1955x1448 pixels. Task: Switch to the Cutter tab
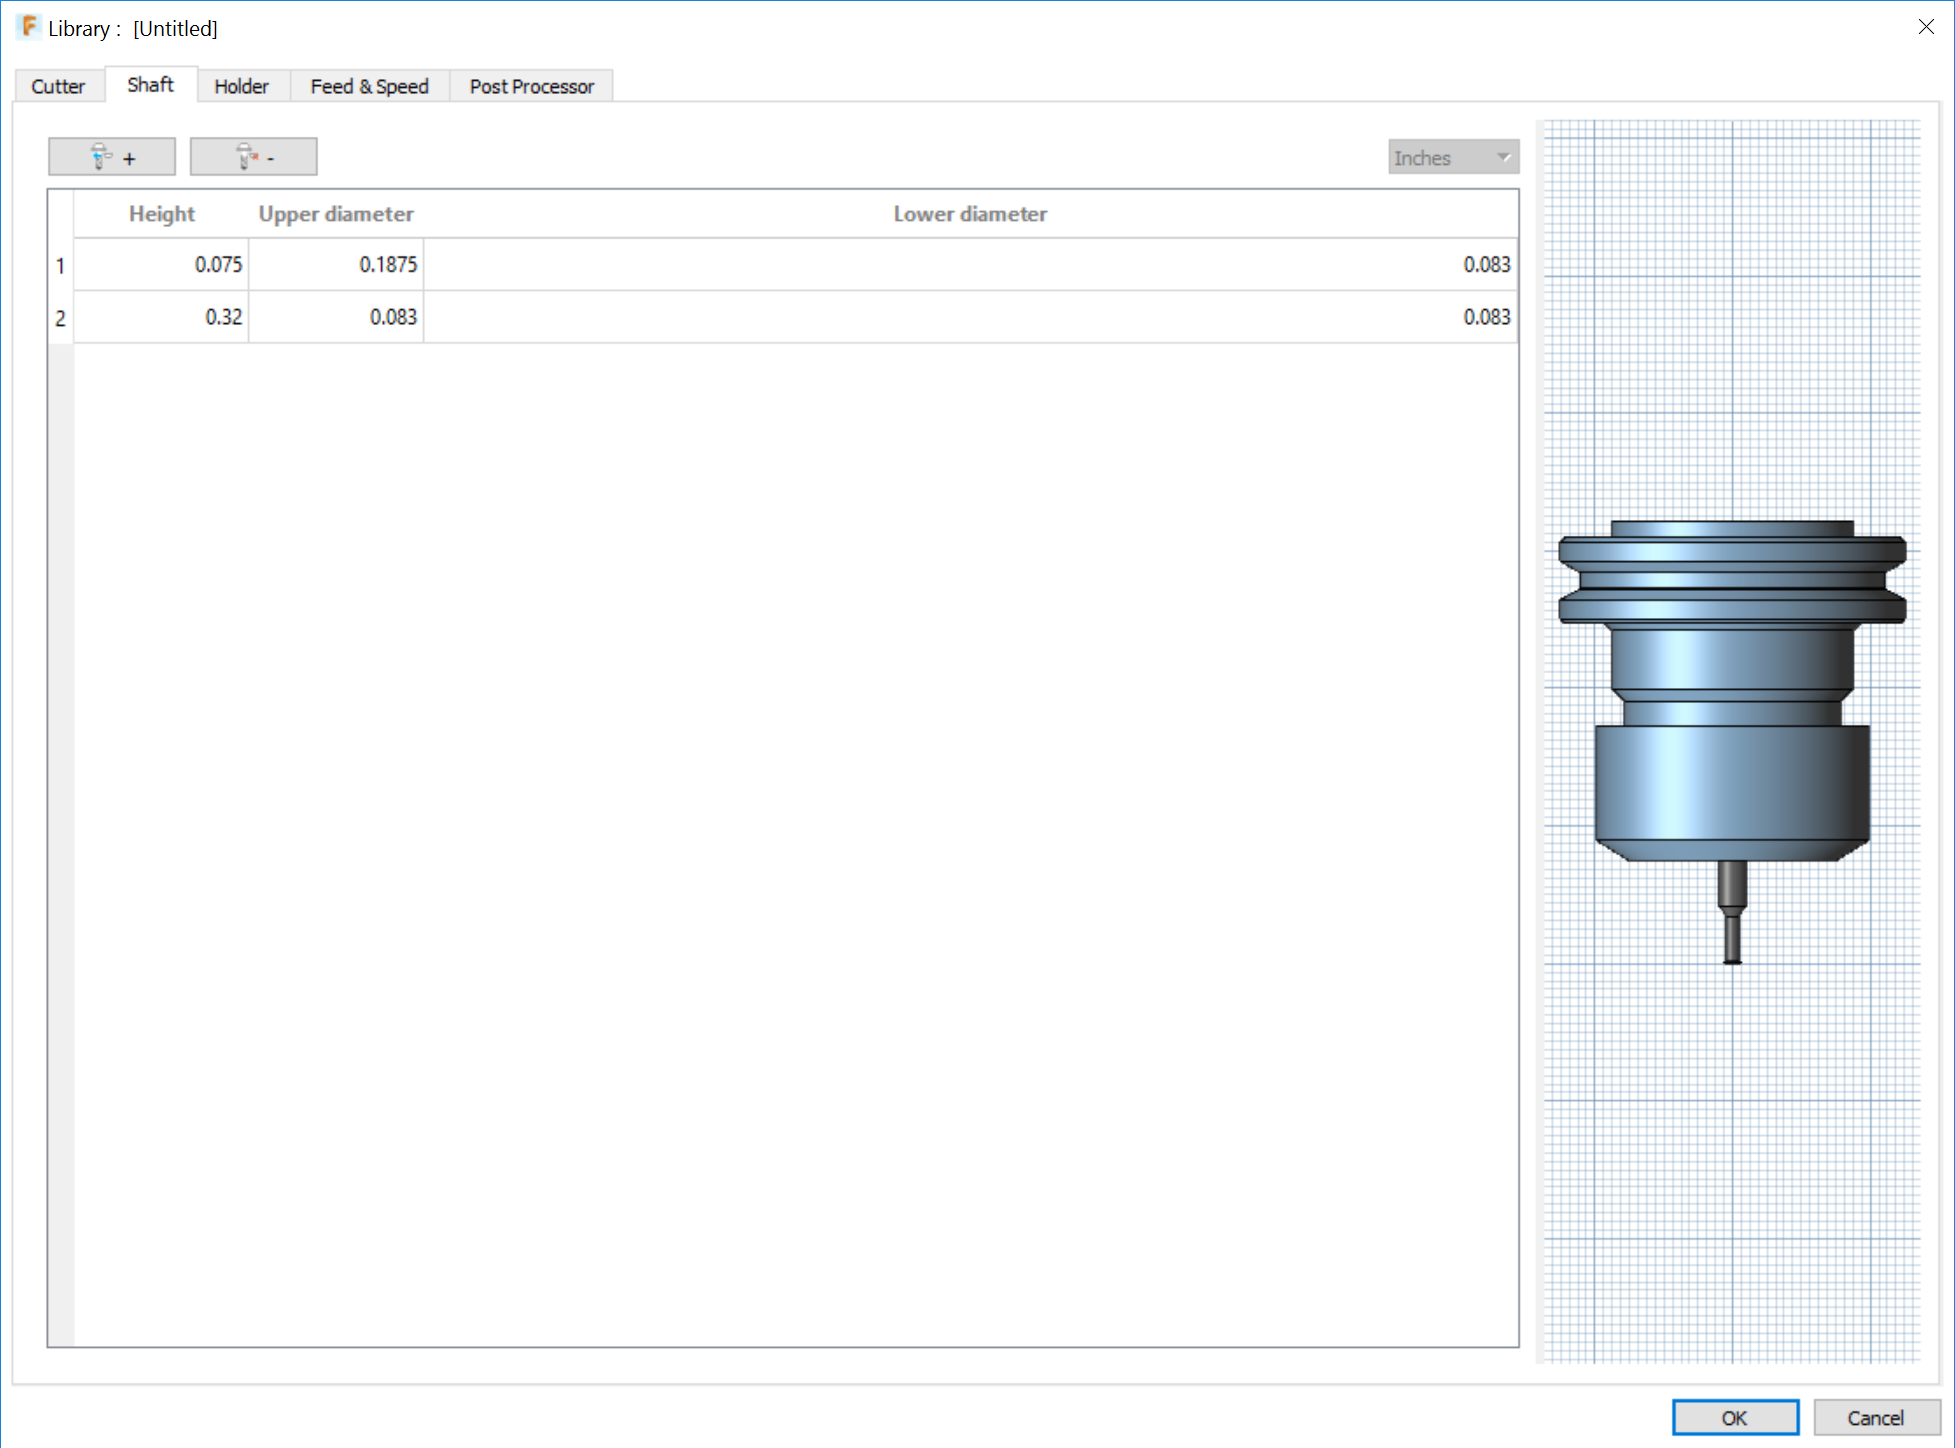[x=58, y=86]
